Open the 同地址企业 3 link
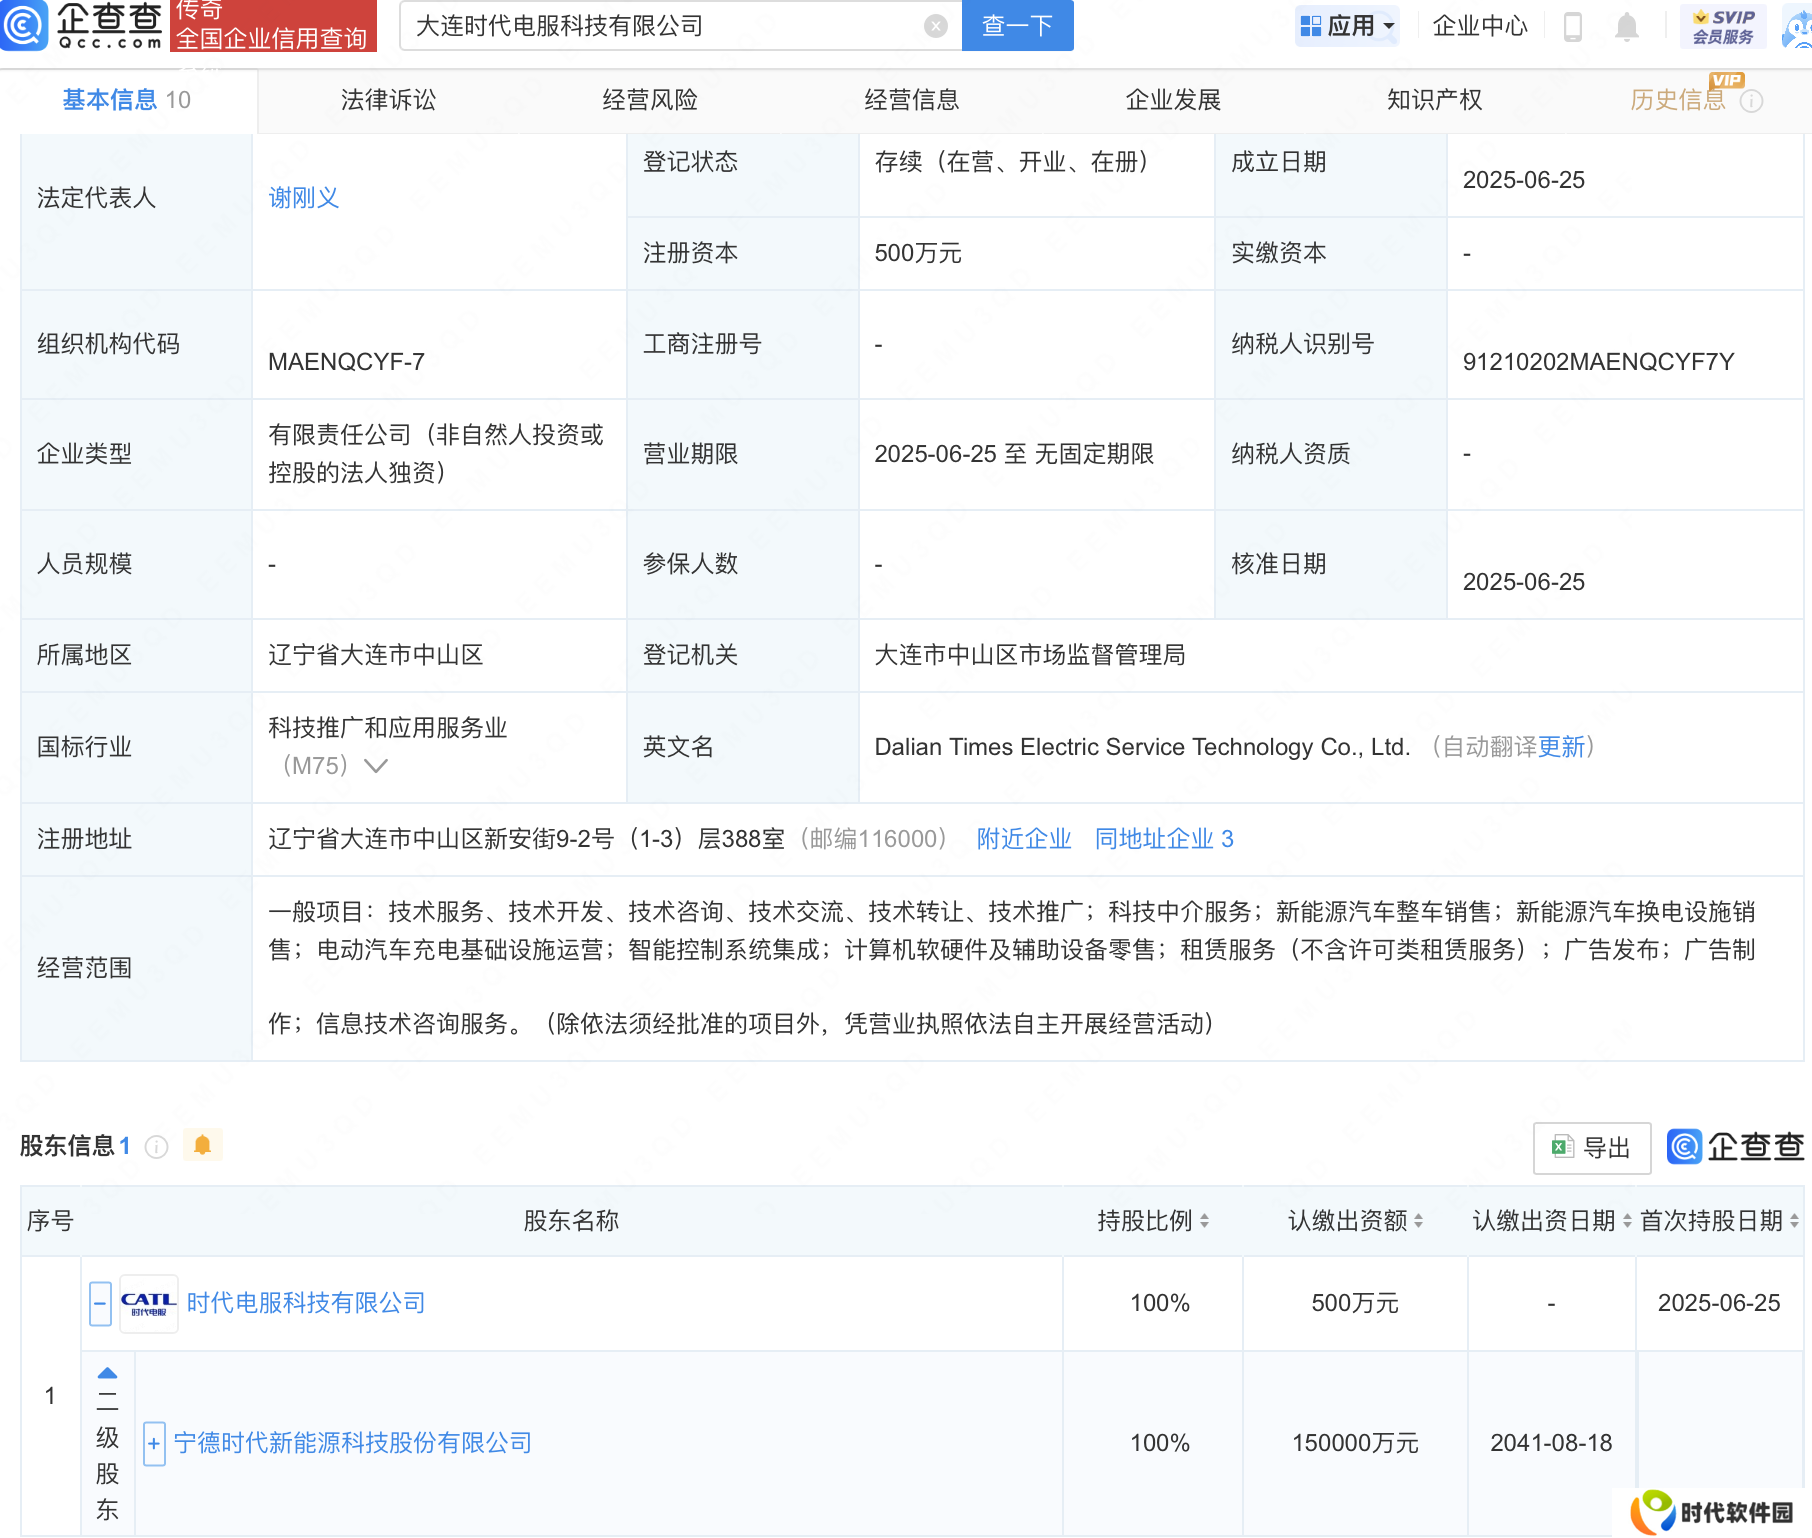Viewport: 1812px width, 1538px height. click(x=1164, y=839)
